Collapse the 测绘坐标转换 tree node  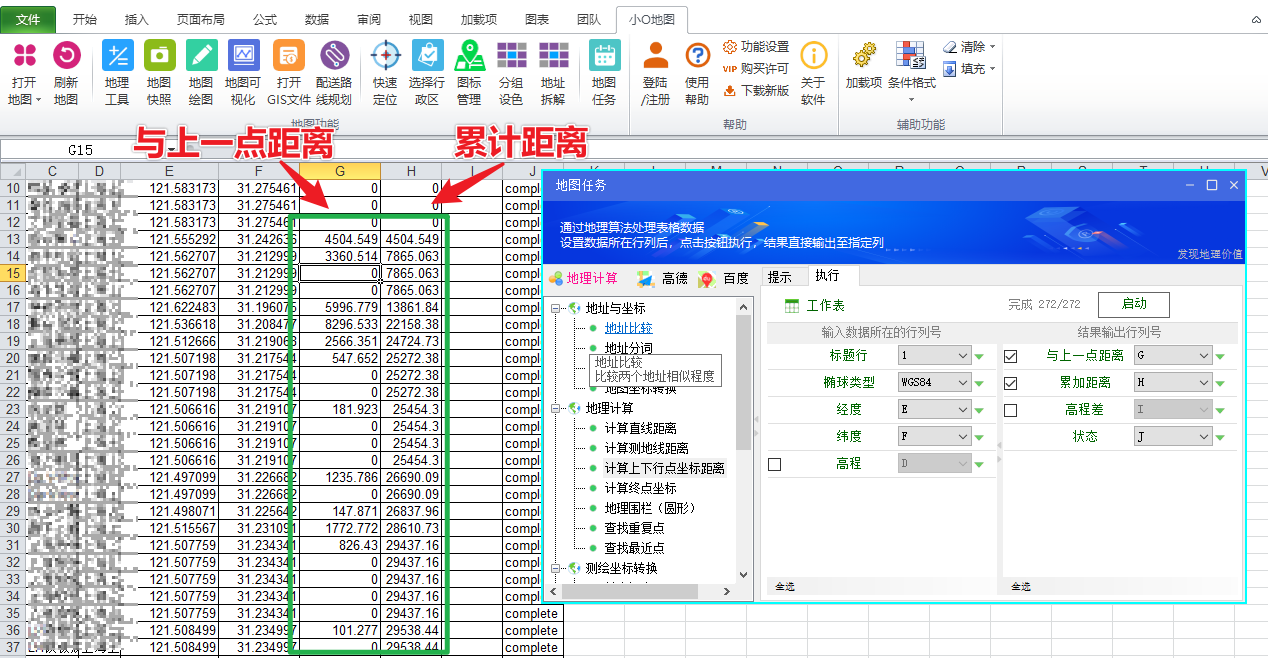click(x=556, y=568)
